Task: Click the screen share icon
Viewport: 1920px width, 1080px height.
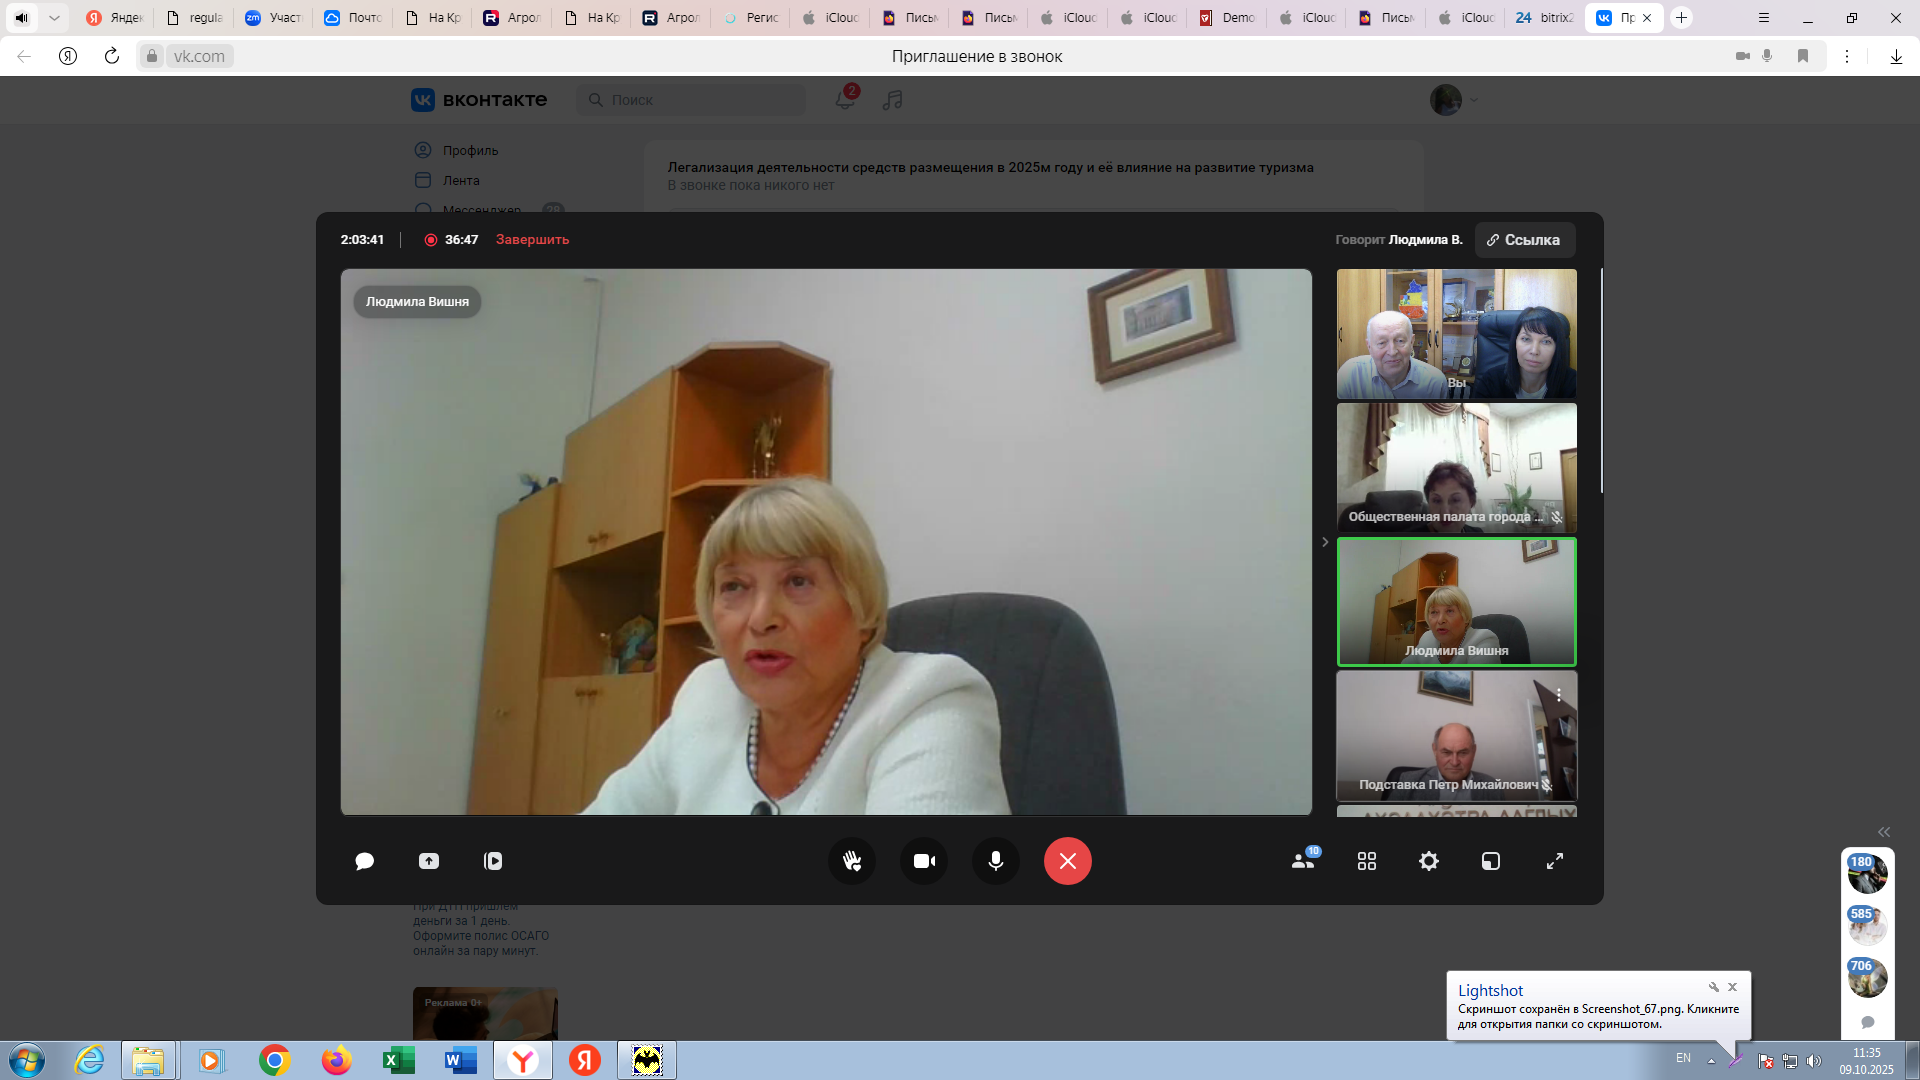Action: [x=429, y=861]
